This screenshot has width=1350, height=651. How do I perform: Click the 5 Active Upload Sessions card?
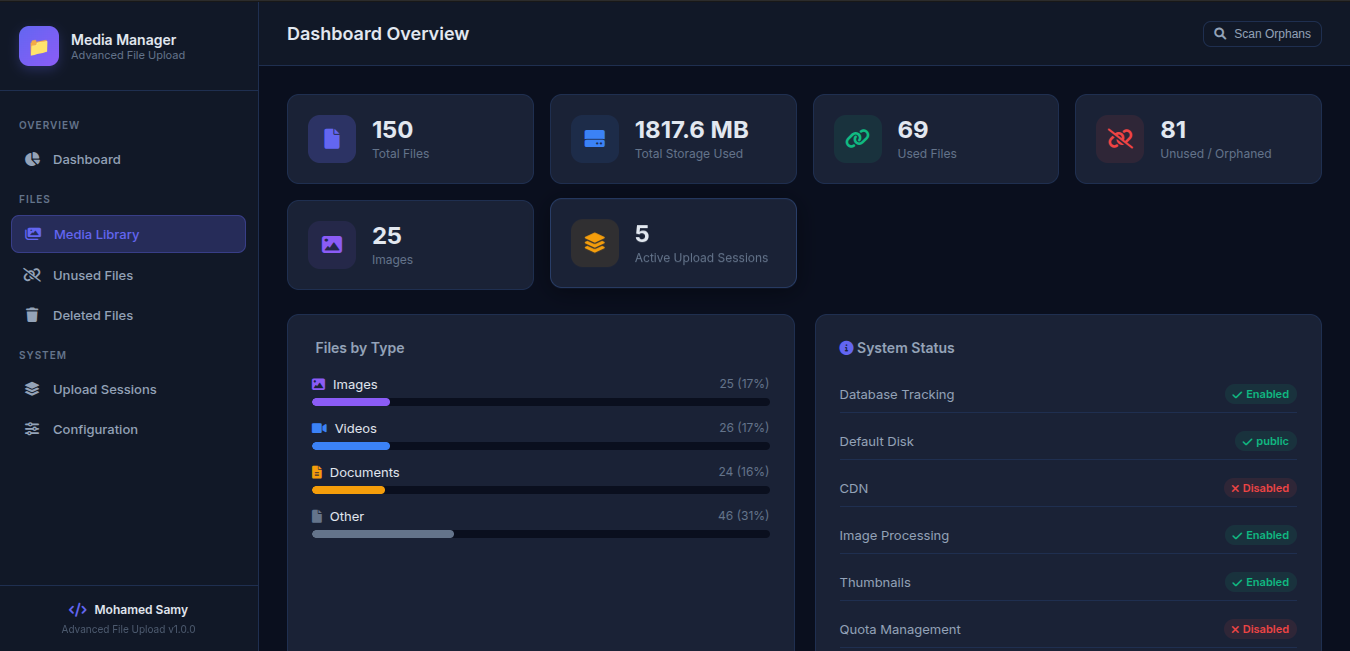673,243
